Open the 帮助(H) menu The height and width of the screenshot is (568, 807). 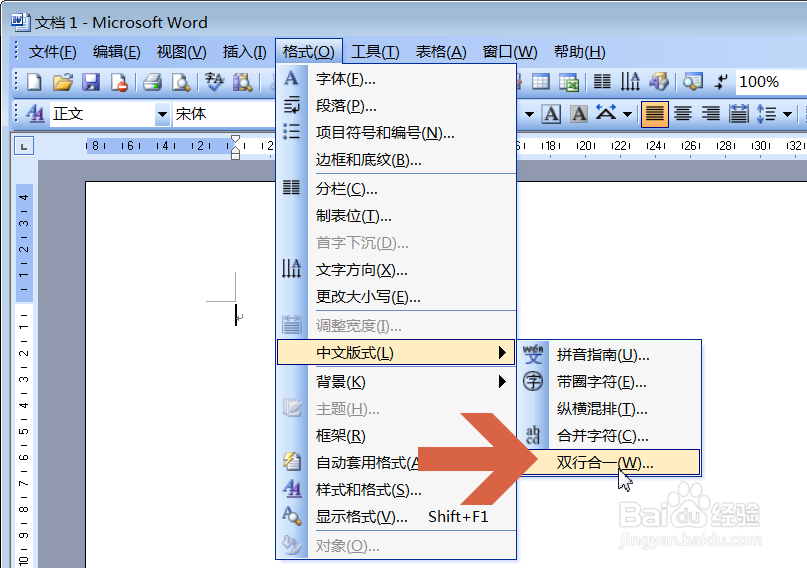point(580,51)
